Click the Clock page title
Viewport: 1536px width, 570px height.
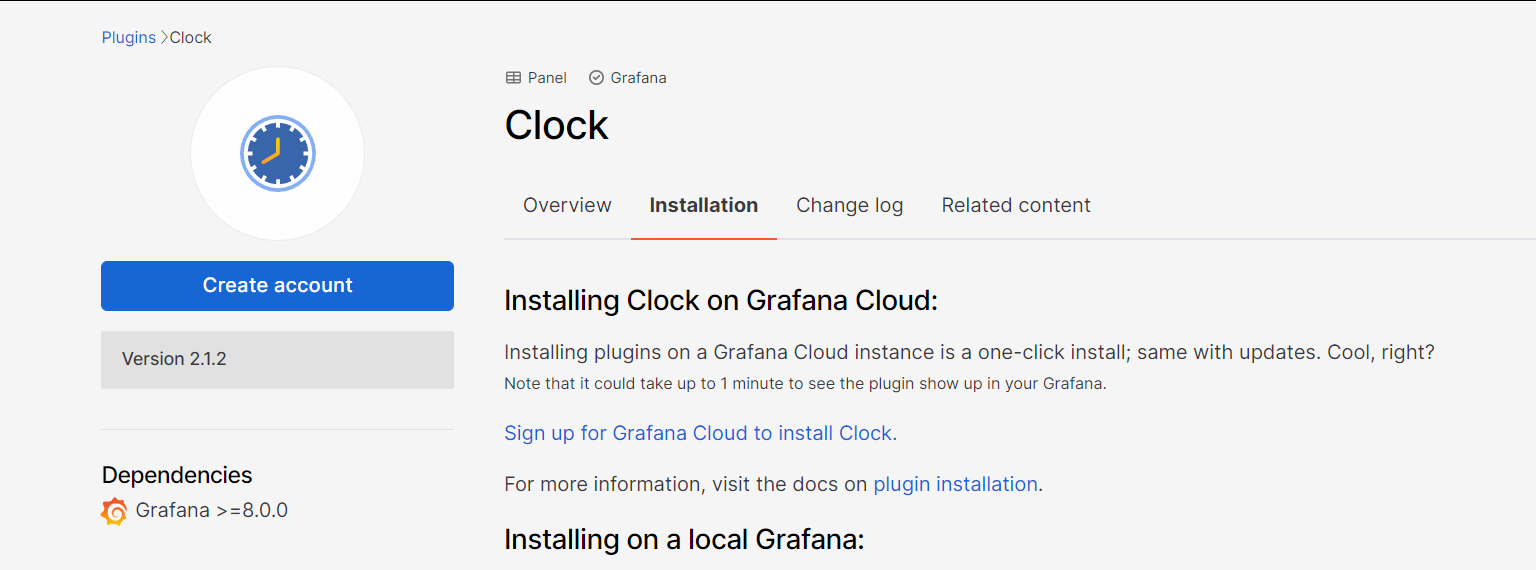click(x=557, y=125)
